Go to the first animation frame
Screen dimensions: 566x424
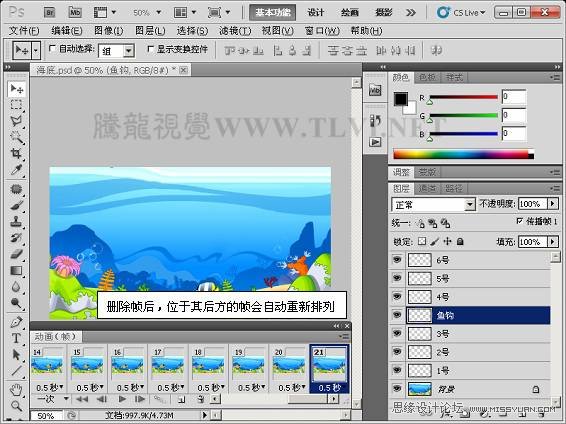(82, 399)
